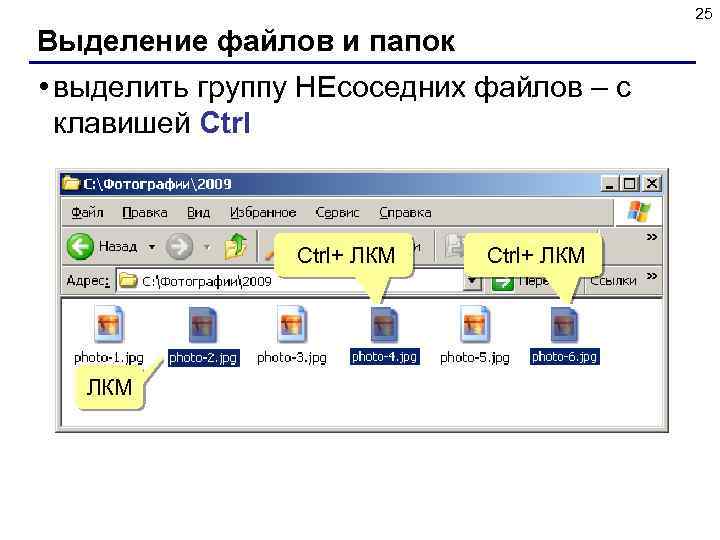720x540 pixels.
Task: Click the folder icon in the title bar
Action: [x=71, y=183]
